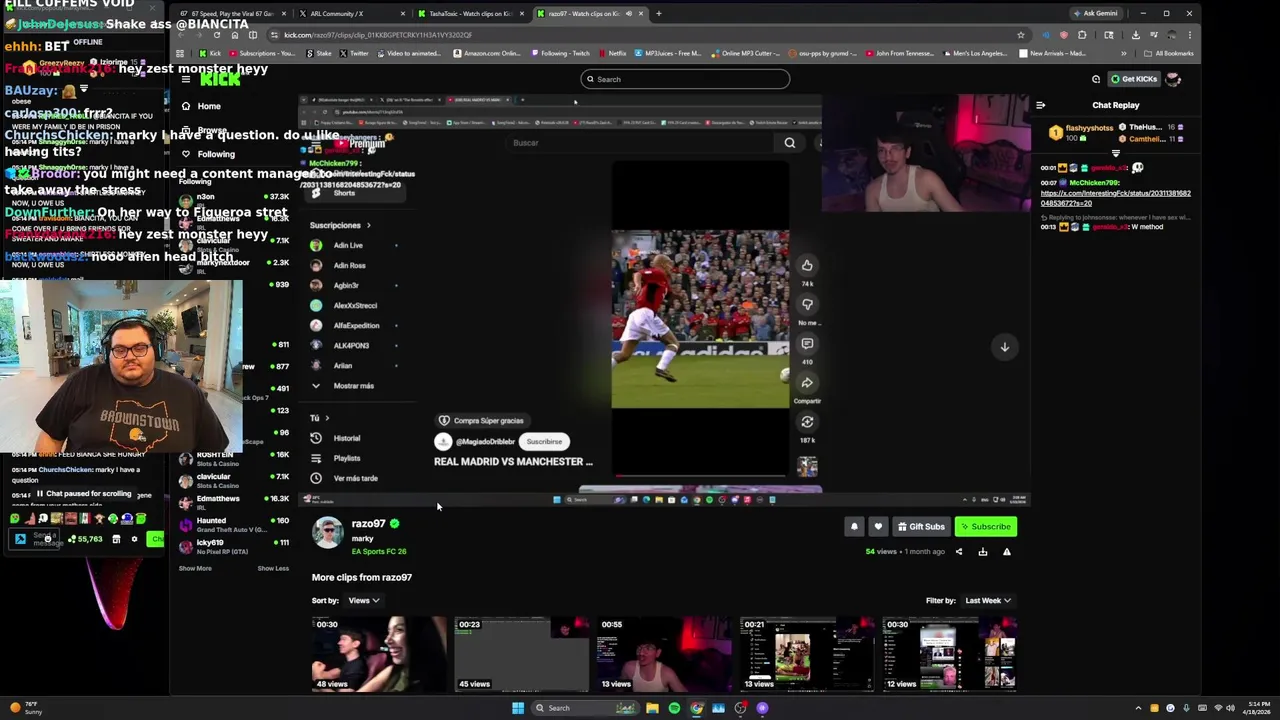Viewport: 1280px width, 720px height.
Task: Launch Spotify from the taskbar
Action: tap(674, 708)
